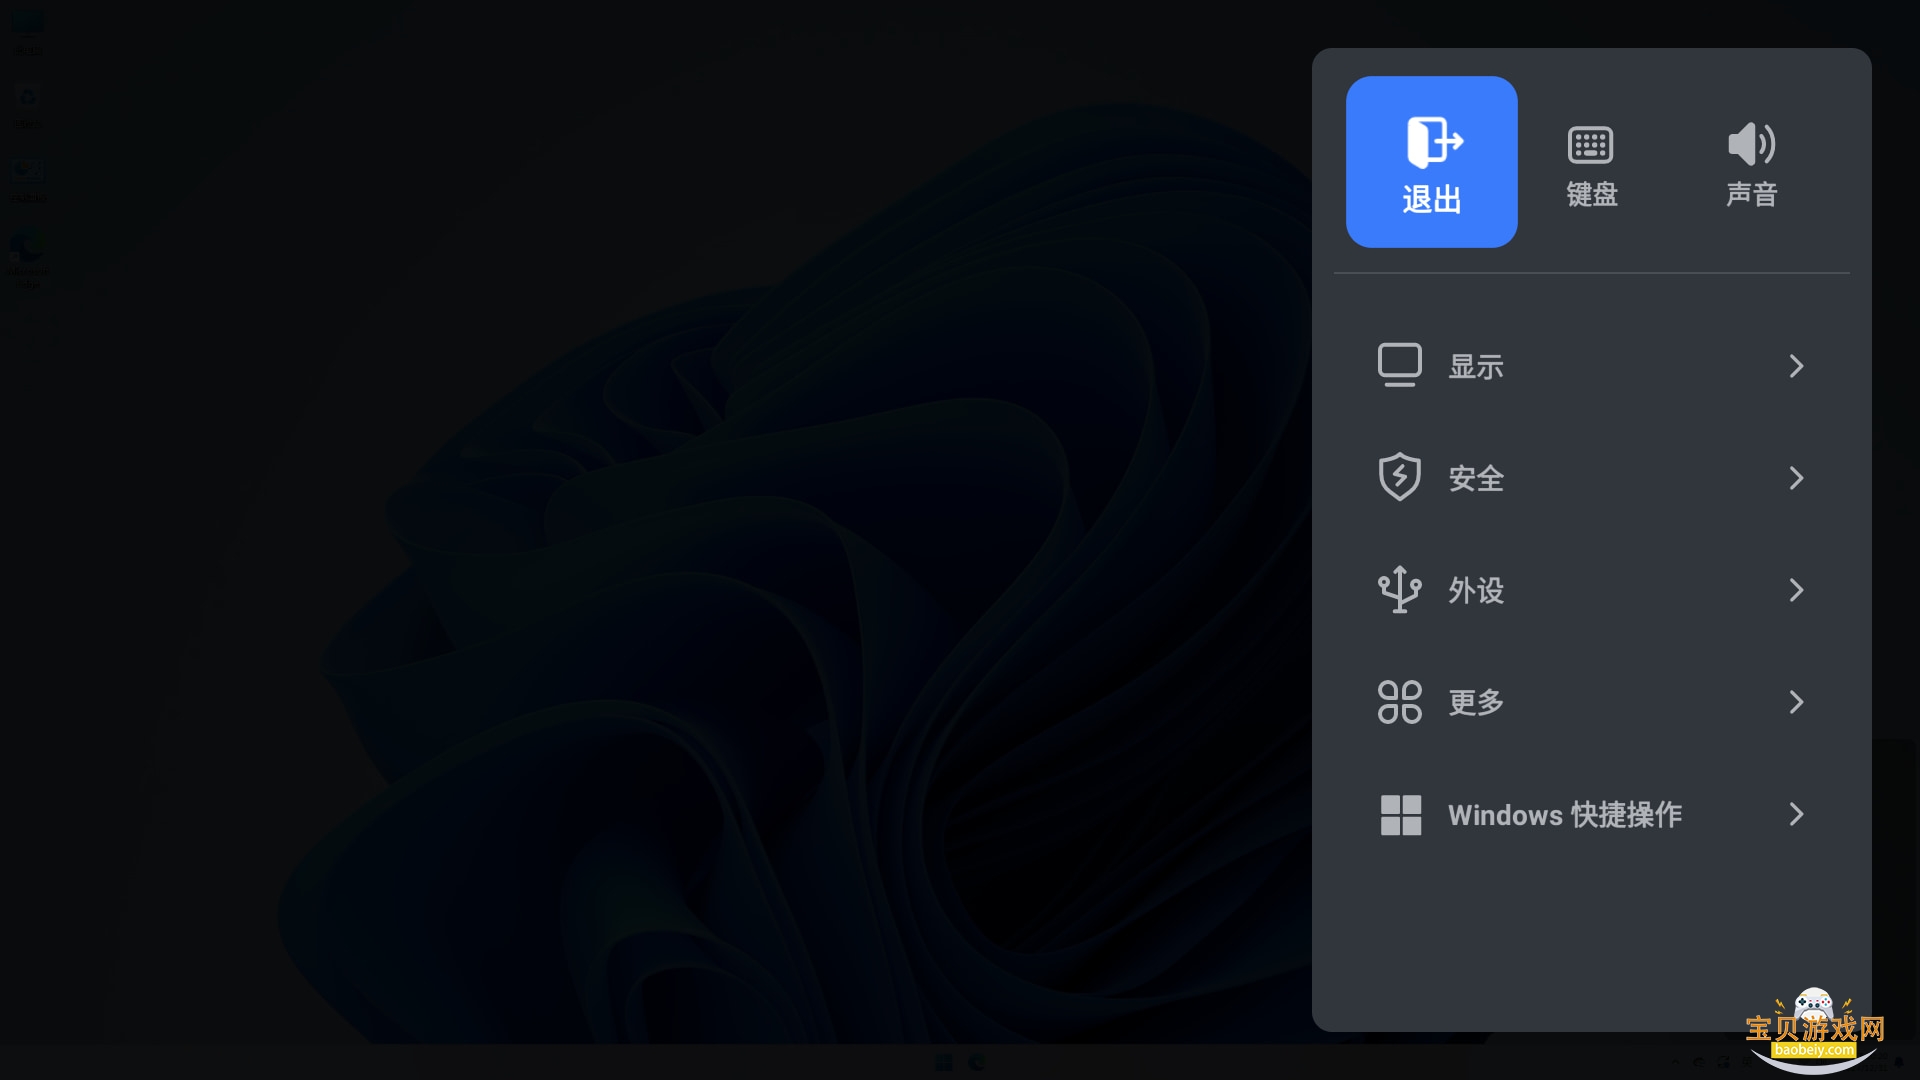The width and height of the screenshot is (1920, 1080).
Task: Open the 键盘 keyboard icon
Action: coord(1590,145)
